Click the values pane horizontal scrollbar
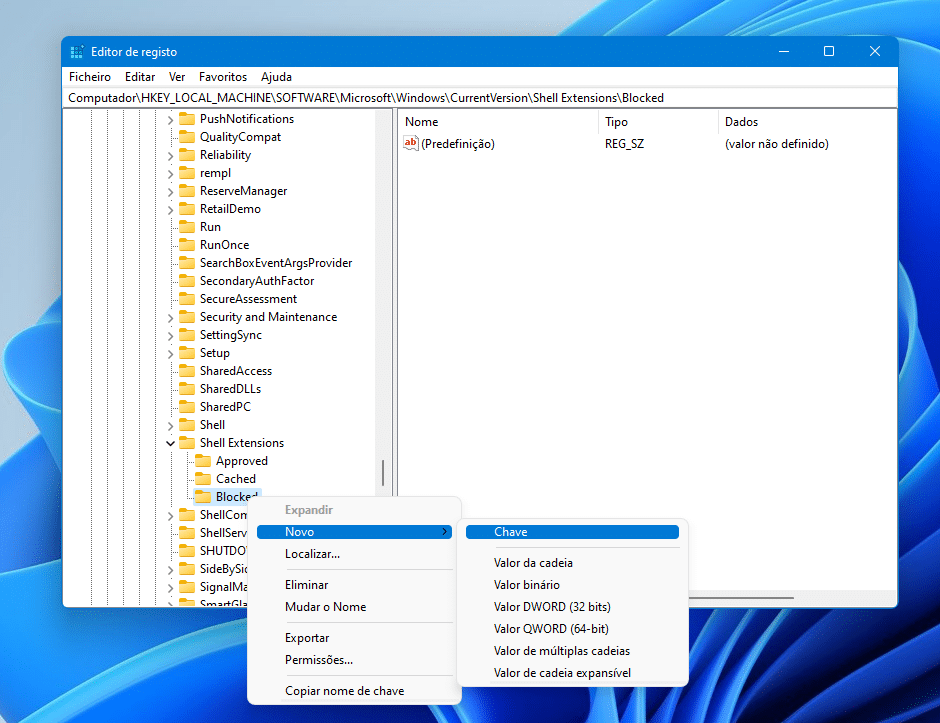 (x=741, y=598)
